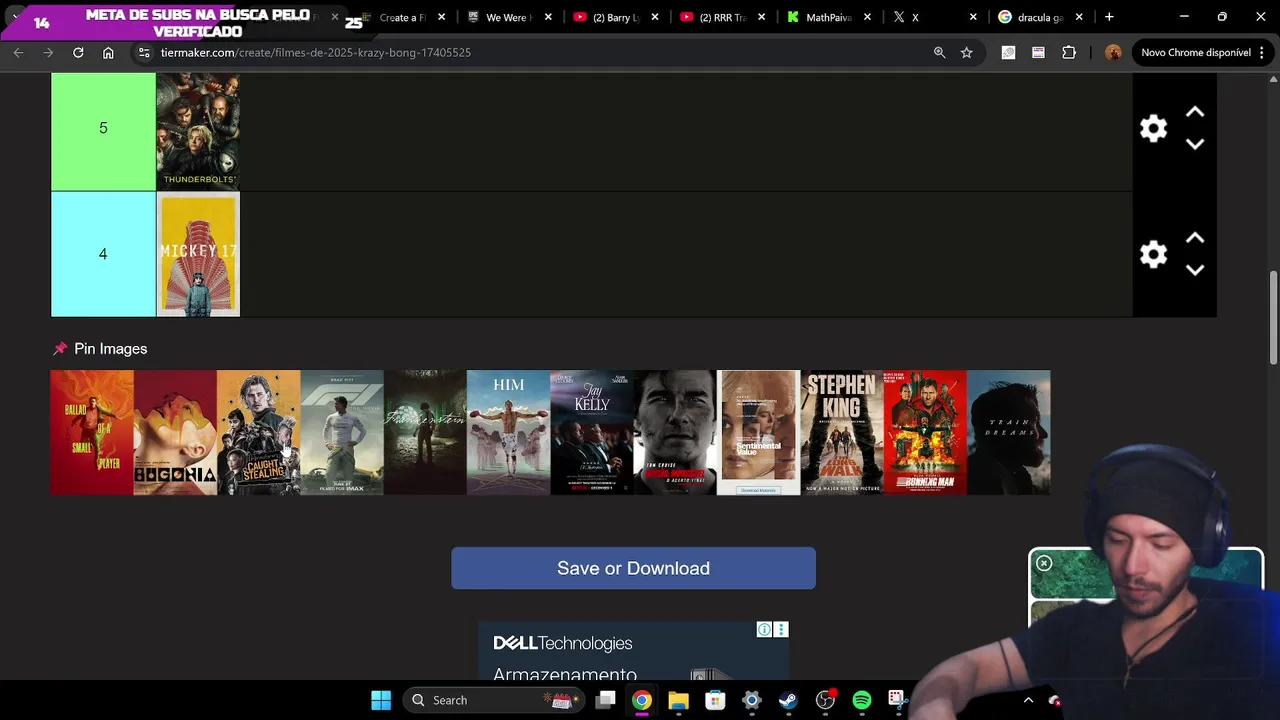Image resolution: width=1280 pixels, height=720 pixels.
Task: Move tier 5 row up with arrow
Action: [1194, 112]
